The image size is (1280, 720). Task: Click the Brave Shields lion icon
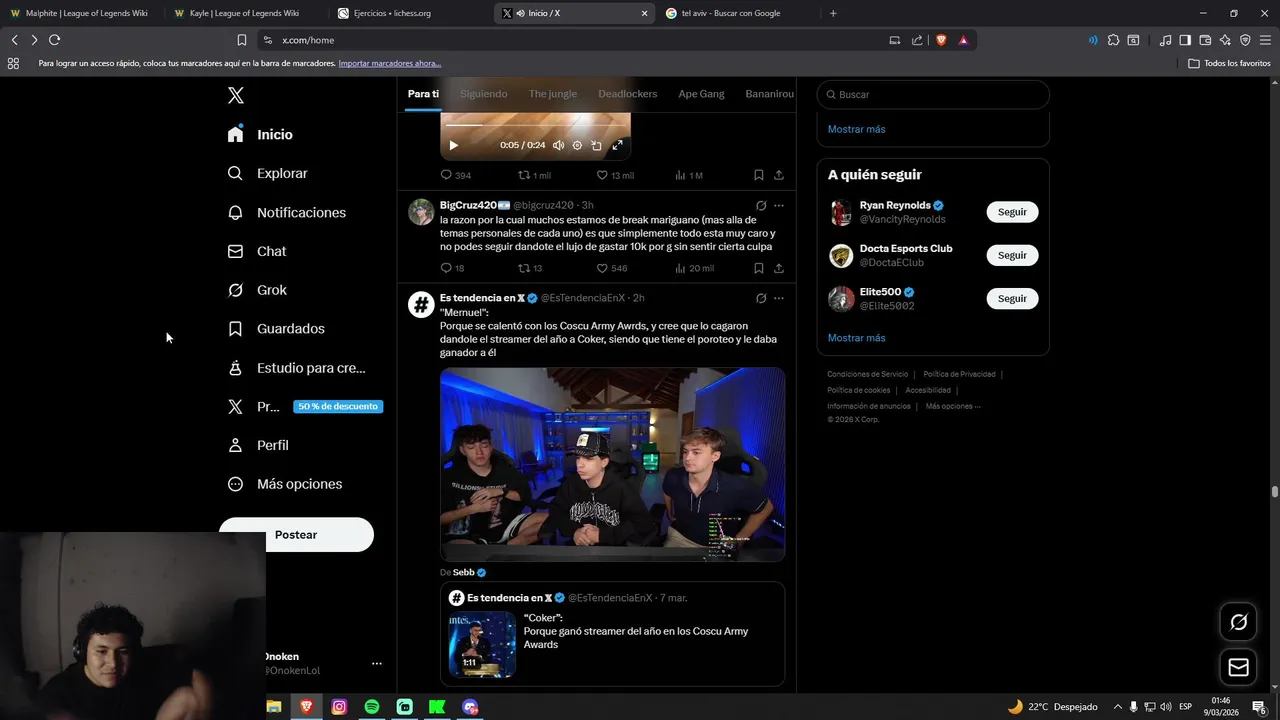941,40
